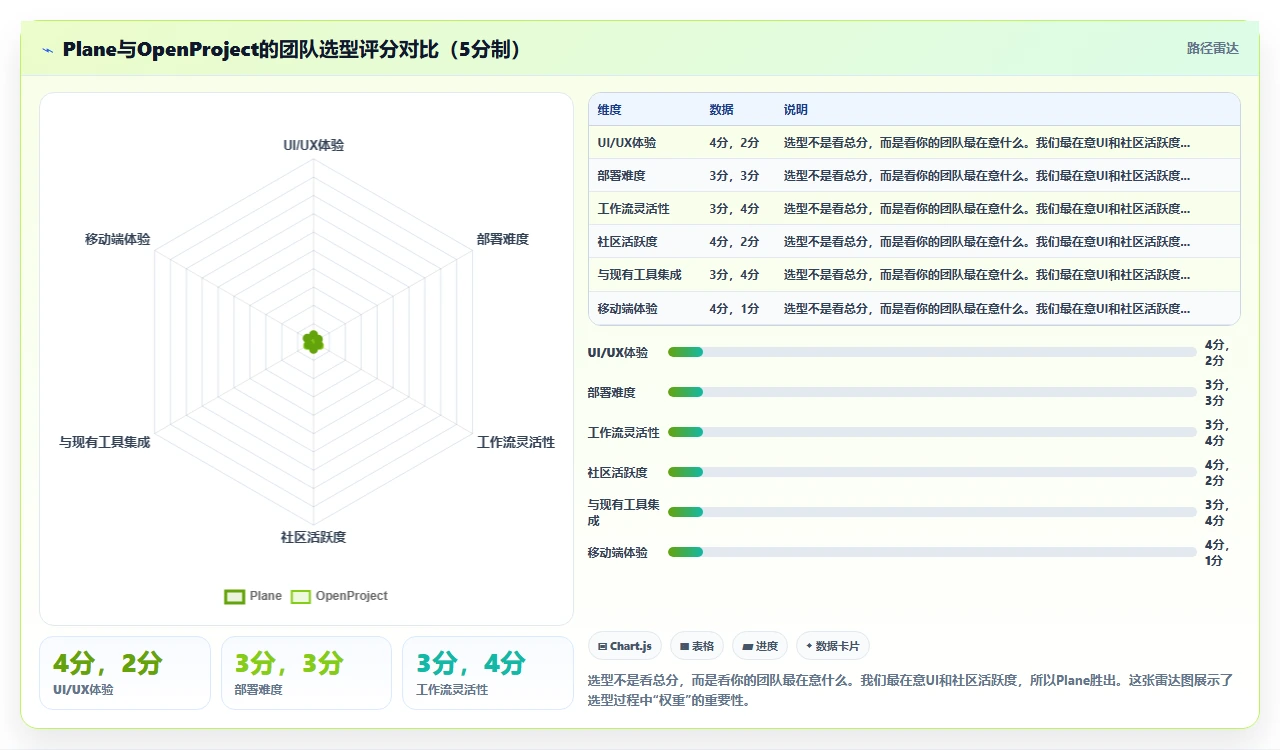Click the 社区活跃度 label beside its progress bar
Viewport: 1280px width, 750px height.
tap(618, 472)
